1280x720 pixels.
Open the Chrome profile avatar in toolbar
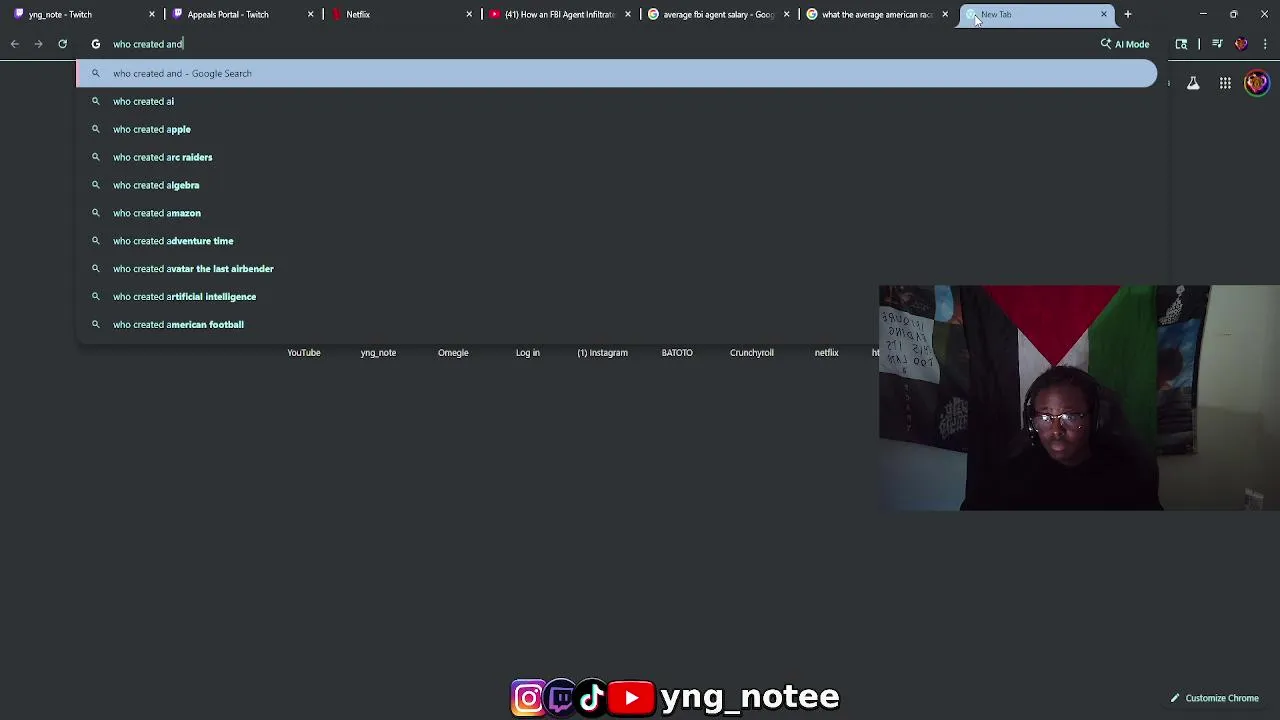click(1241, 44)
